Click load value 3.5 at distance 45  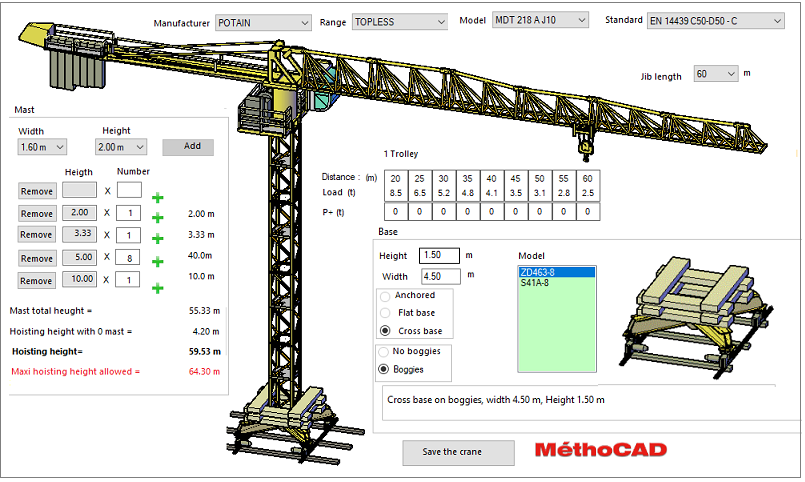coord(515,193)
